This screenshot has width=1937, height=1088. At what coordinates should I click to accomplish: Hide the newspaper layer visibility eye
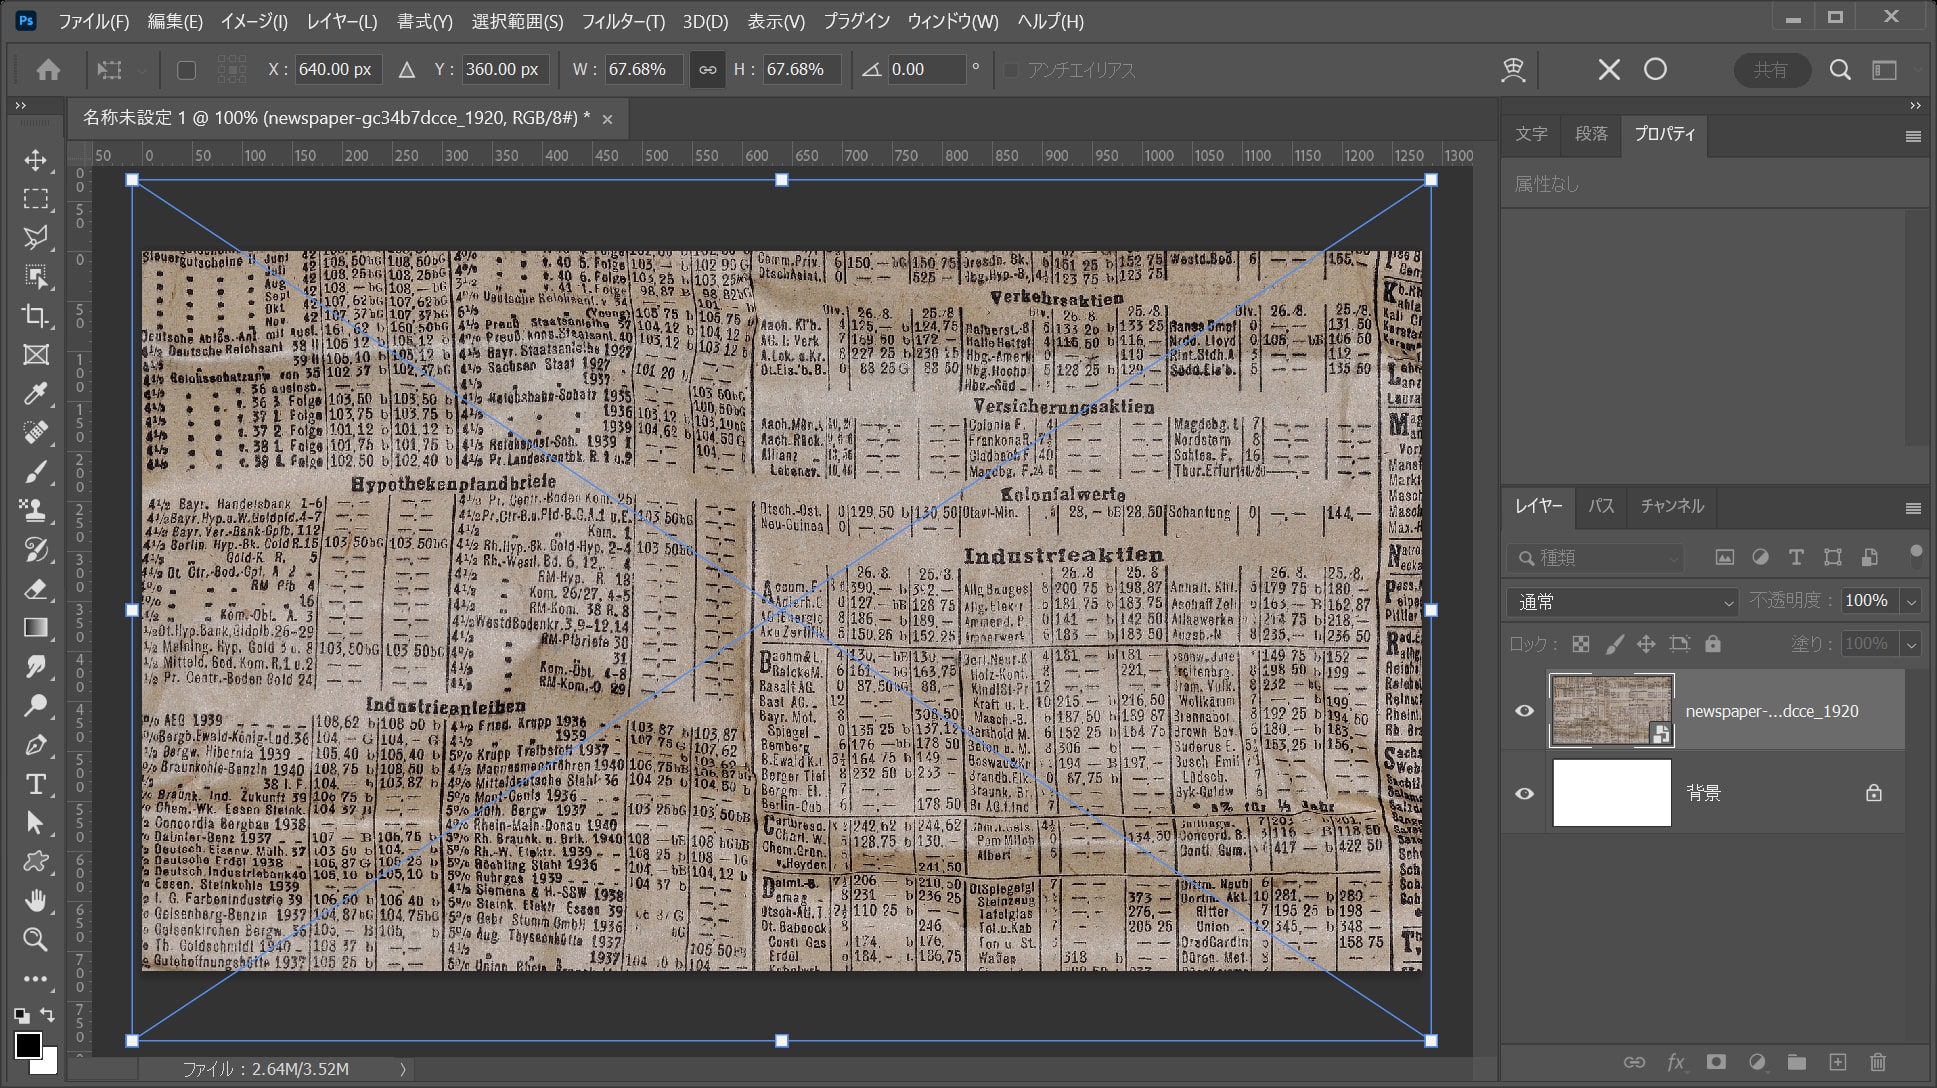click(x=1524, y=711)
